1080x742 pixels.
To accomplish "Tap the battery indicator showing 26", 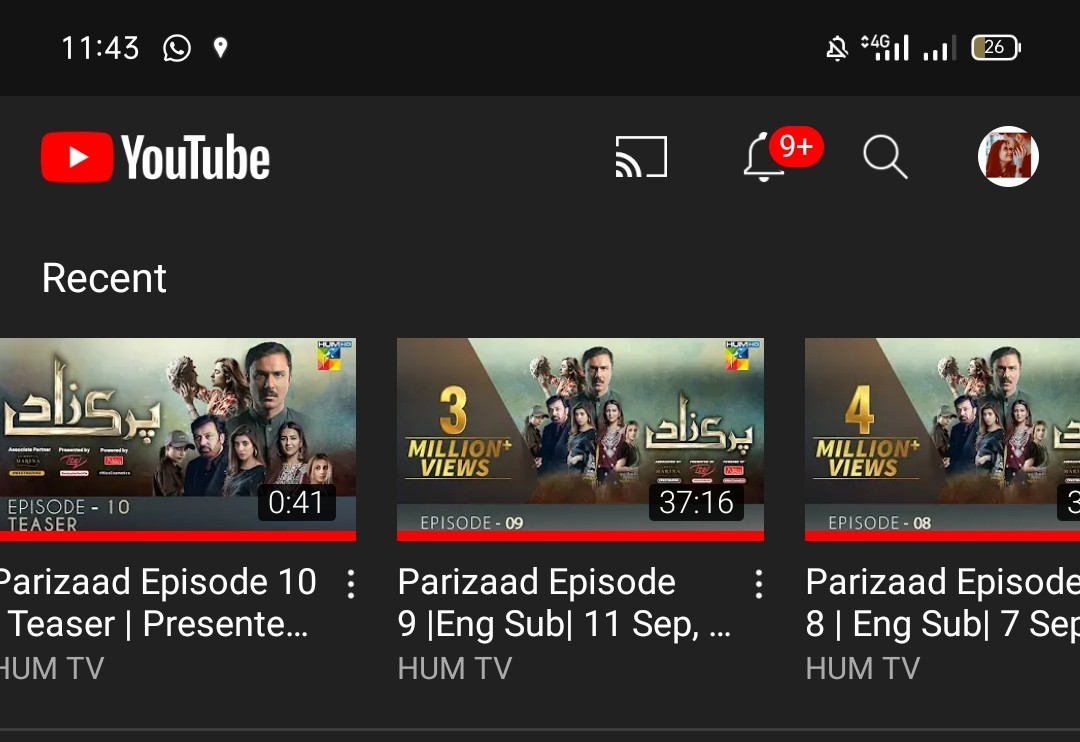I will click(996, 48).
